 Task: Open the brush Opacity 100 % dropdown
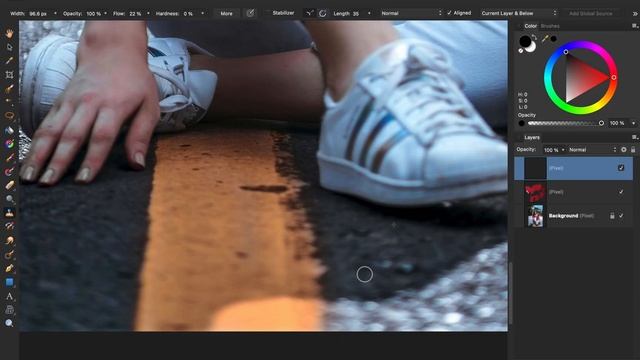tap(106, 13)
